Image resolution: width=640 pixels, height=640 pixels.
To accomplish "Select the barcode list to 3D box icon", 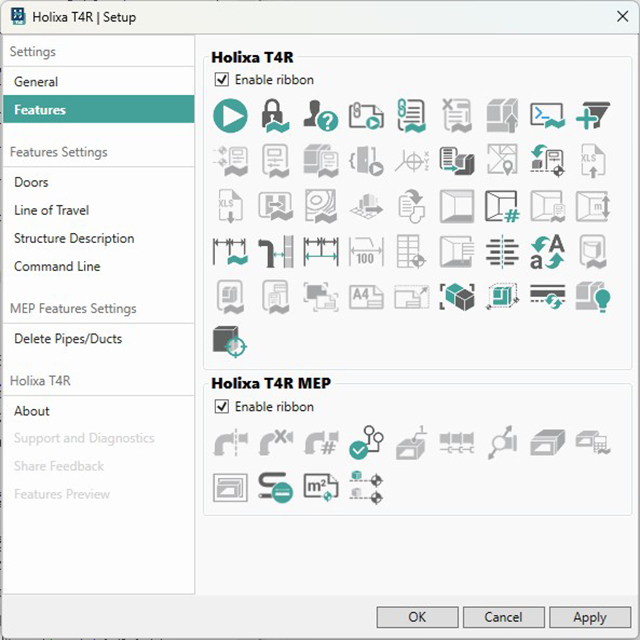I will pos(457,161).
